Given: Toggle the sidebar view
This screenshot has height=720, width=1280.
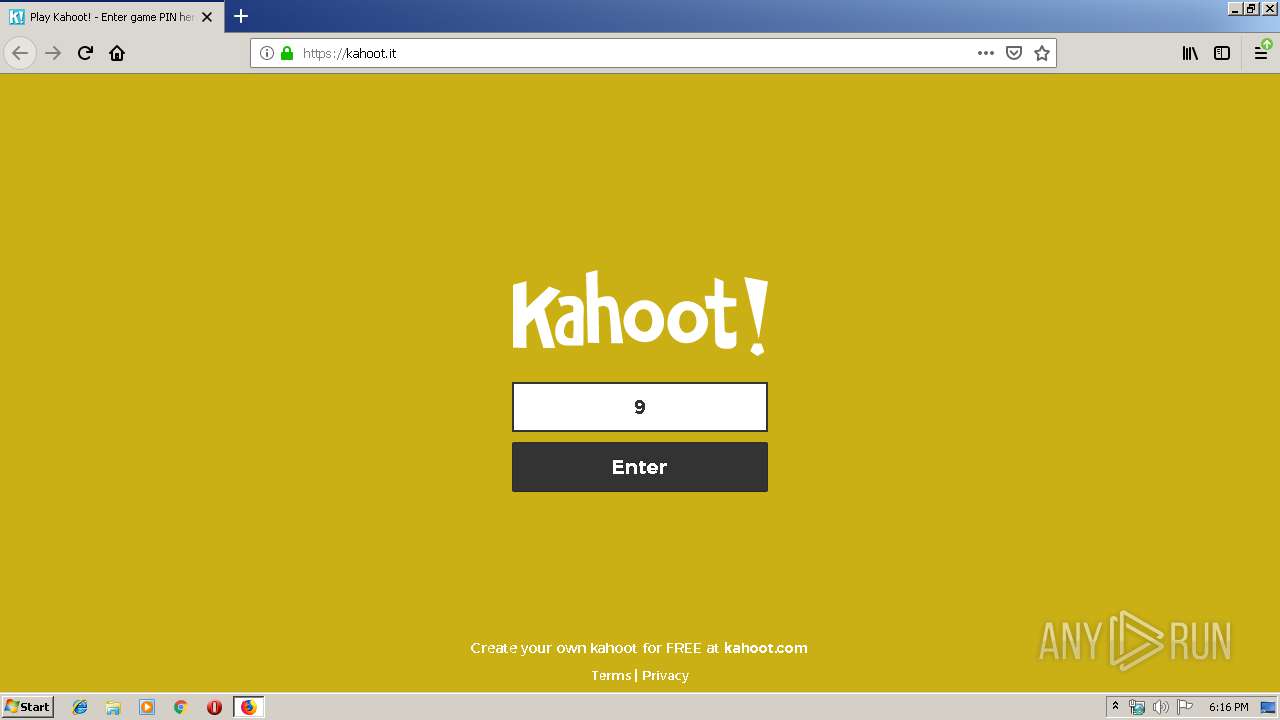Looking at the screenshot, I should point(1222,53).
